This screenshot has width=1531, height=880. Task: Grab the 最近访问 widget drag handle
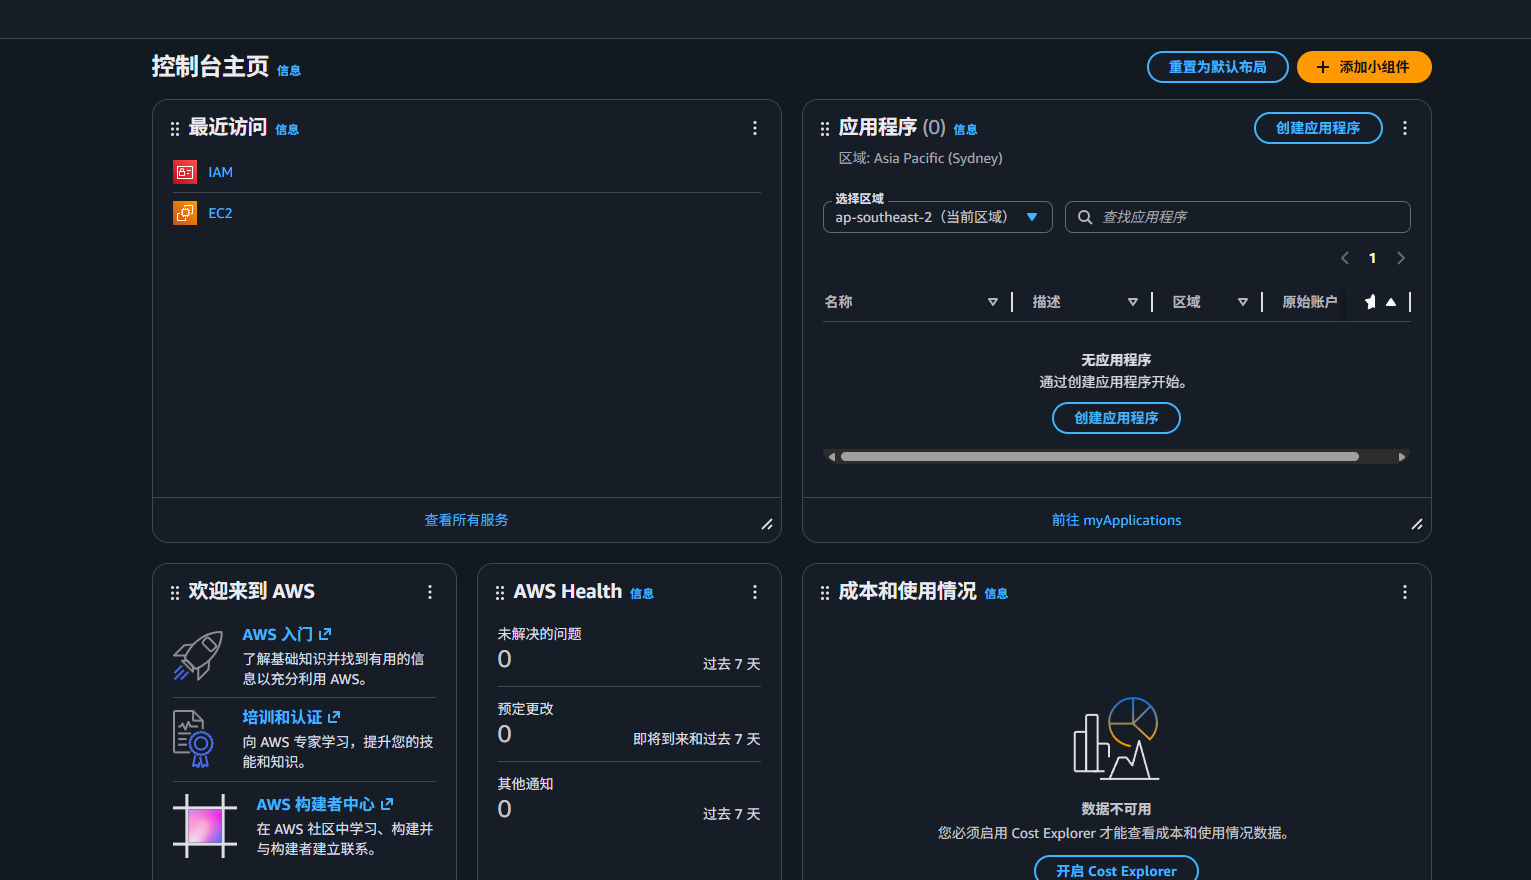click(175, 128)
